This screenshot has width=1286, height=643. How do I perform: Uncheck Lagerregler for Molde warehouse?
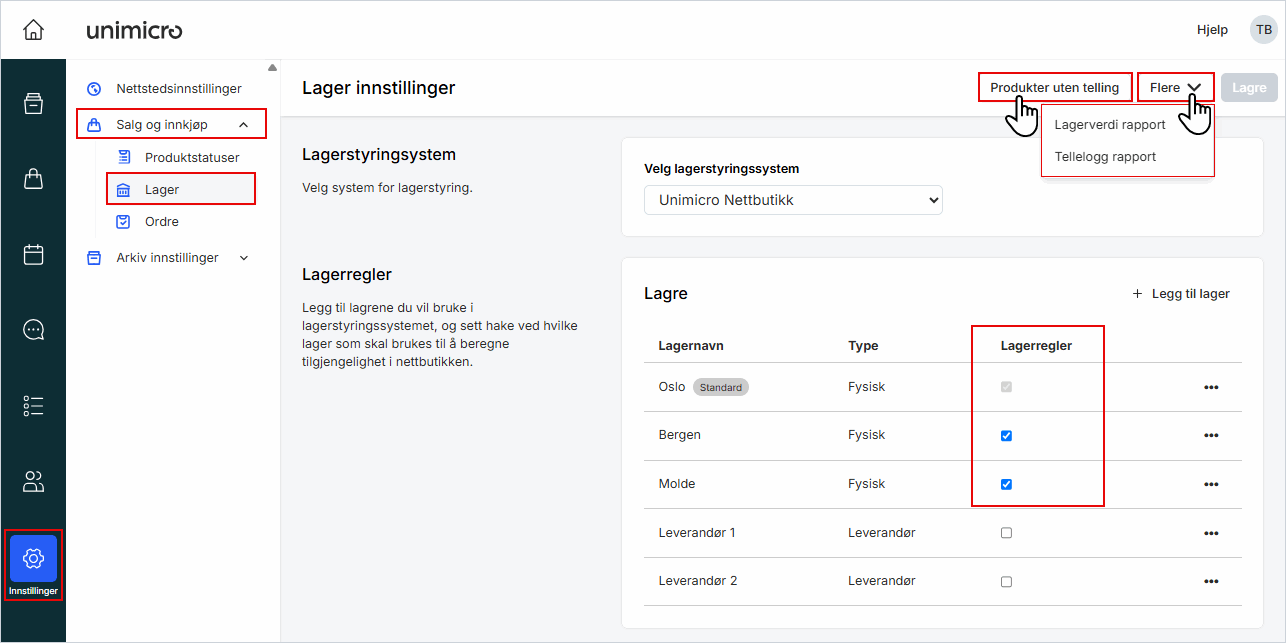1006,484
